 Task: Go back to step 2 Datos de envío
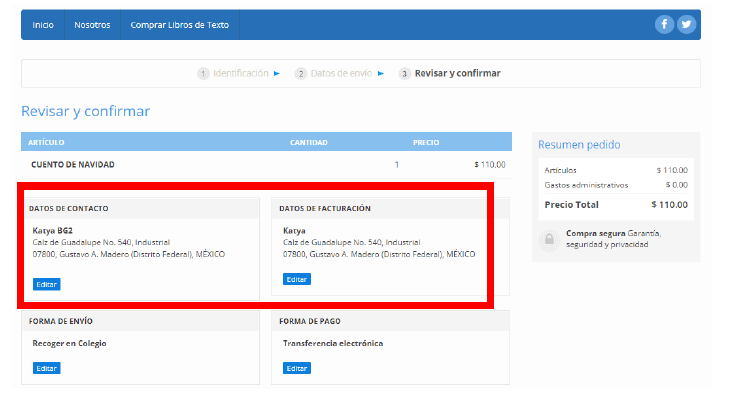[341, 73]
